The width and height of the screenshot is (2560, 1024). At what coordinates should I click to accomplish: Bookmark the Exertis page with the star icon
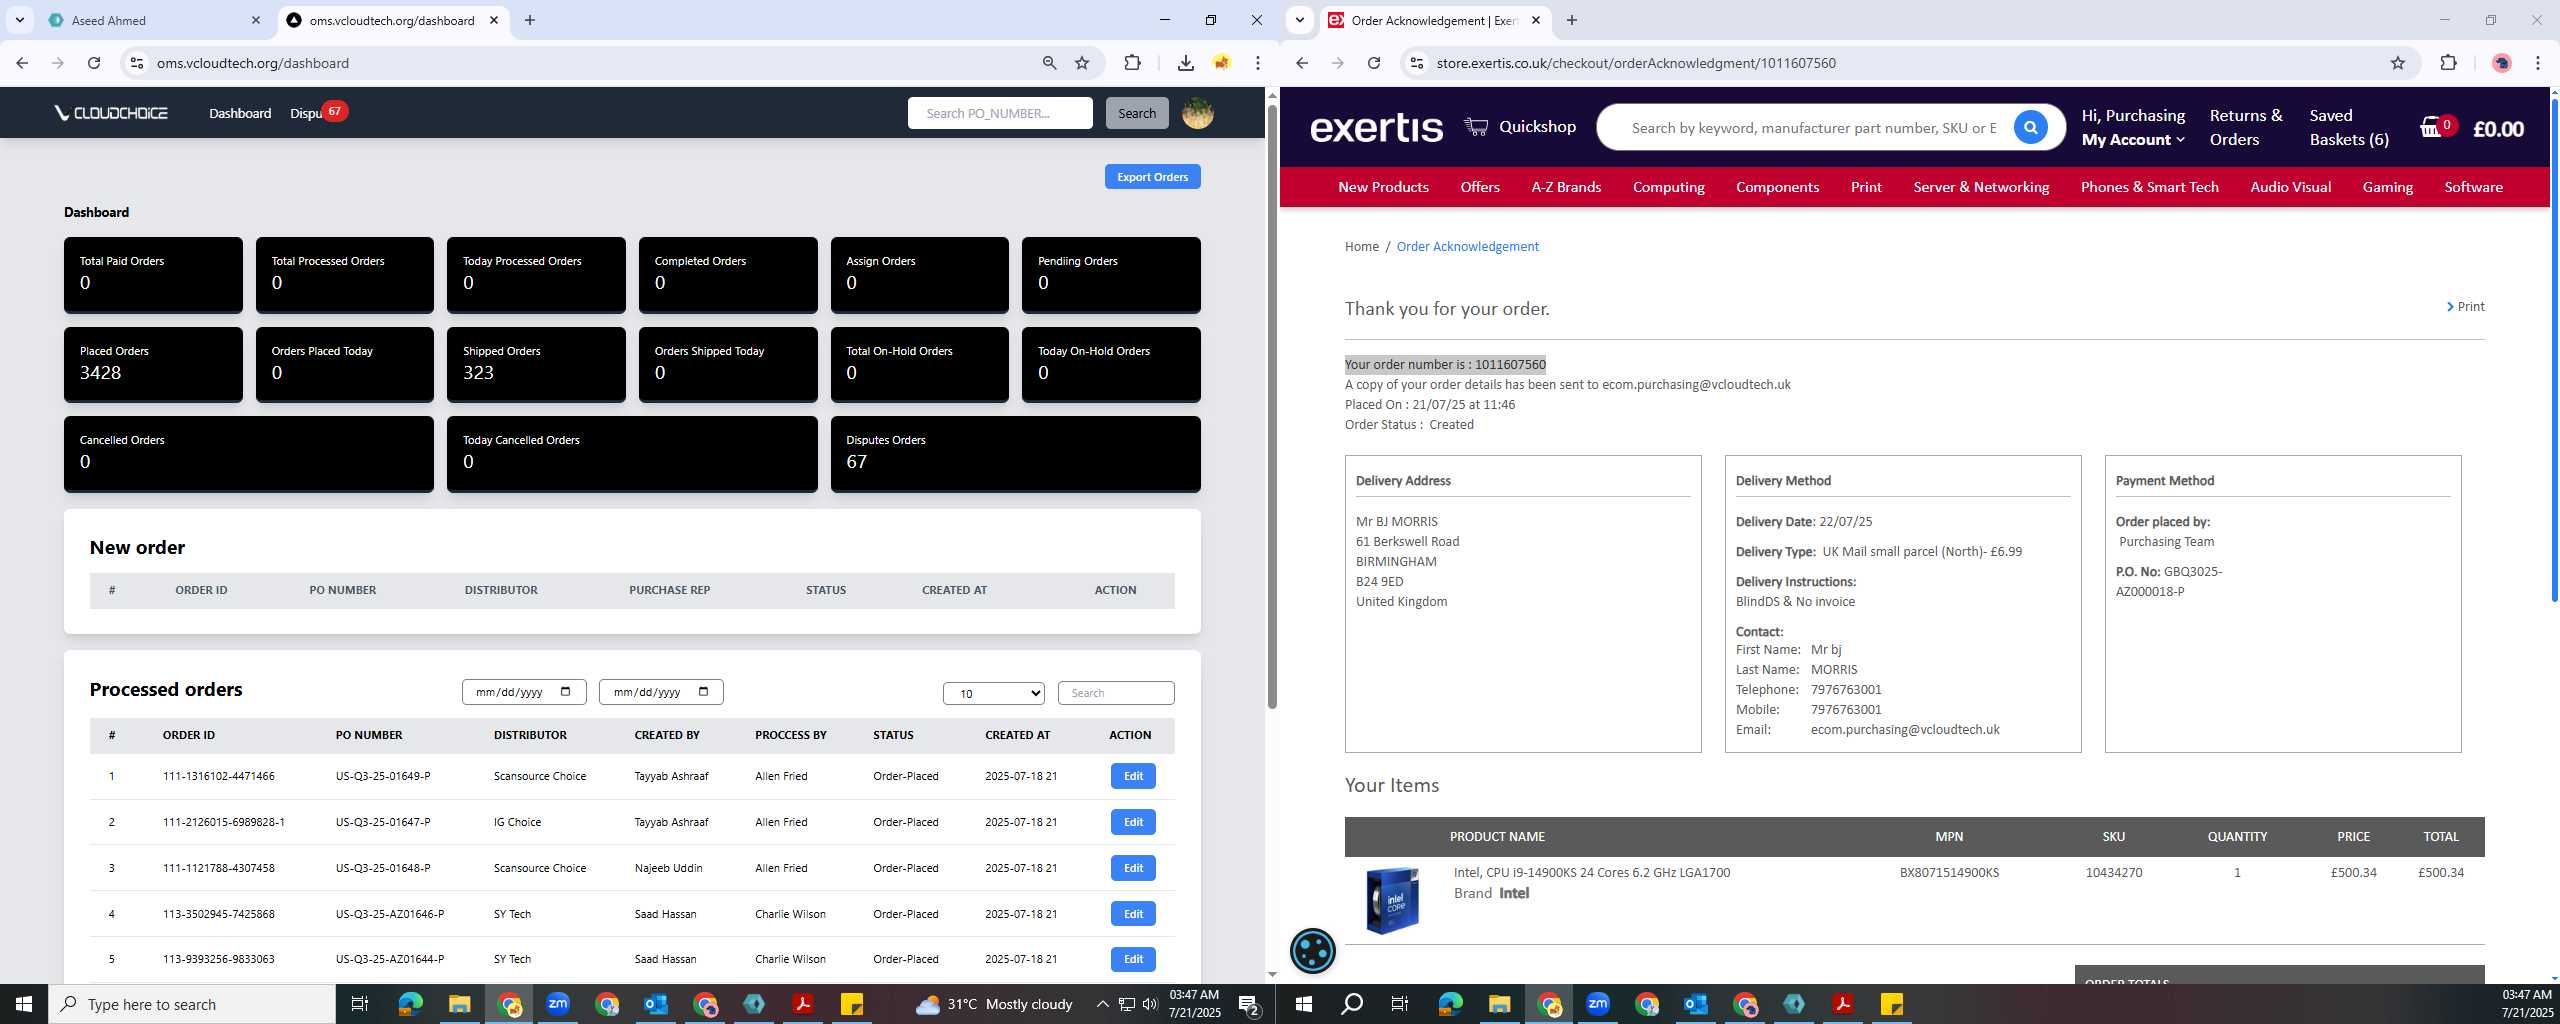point(2397,63)
